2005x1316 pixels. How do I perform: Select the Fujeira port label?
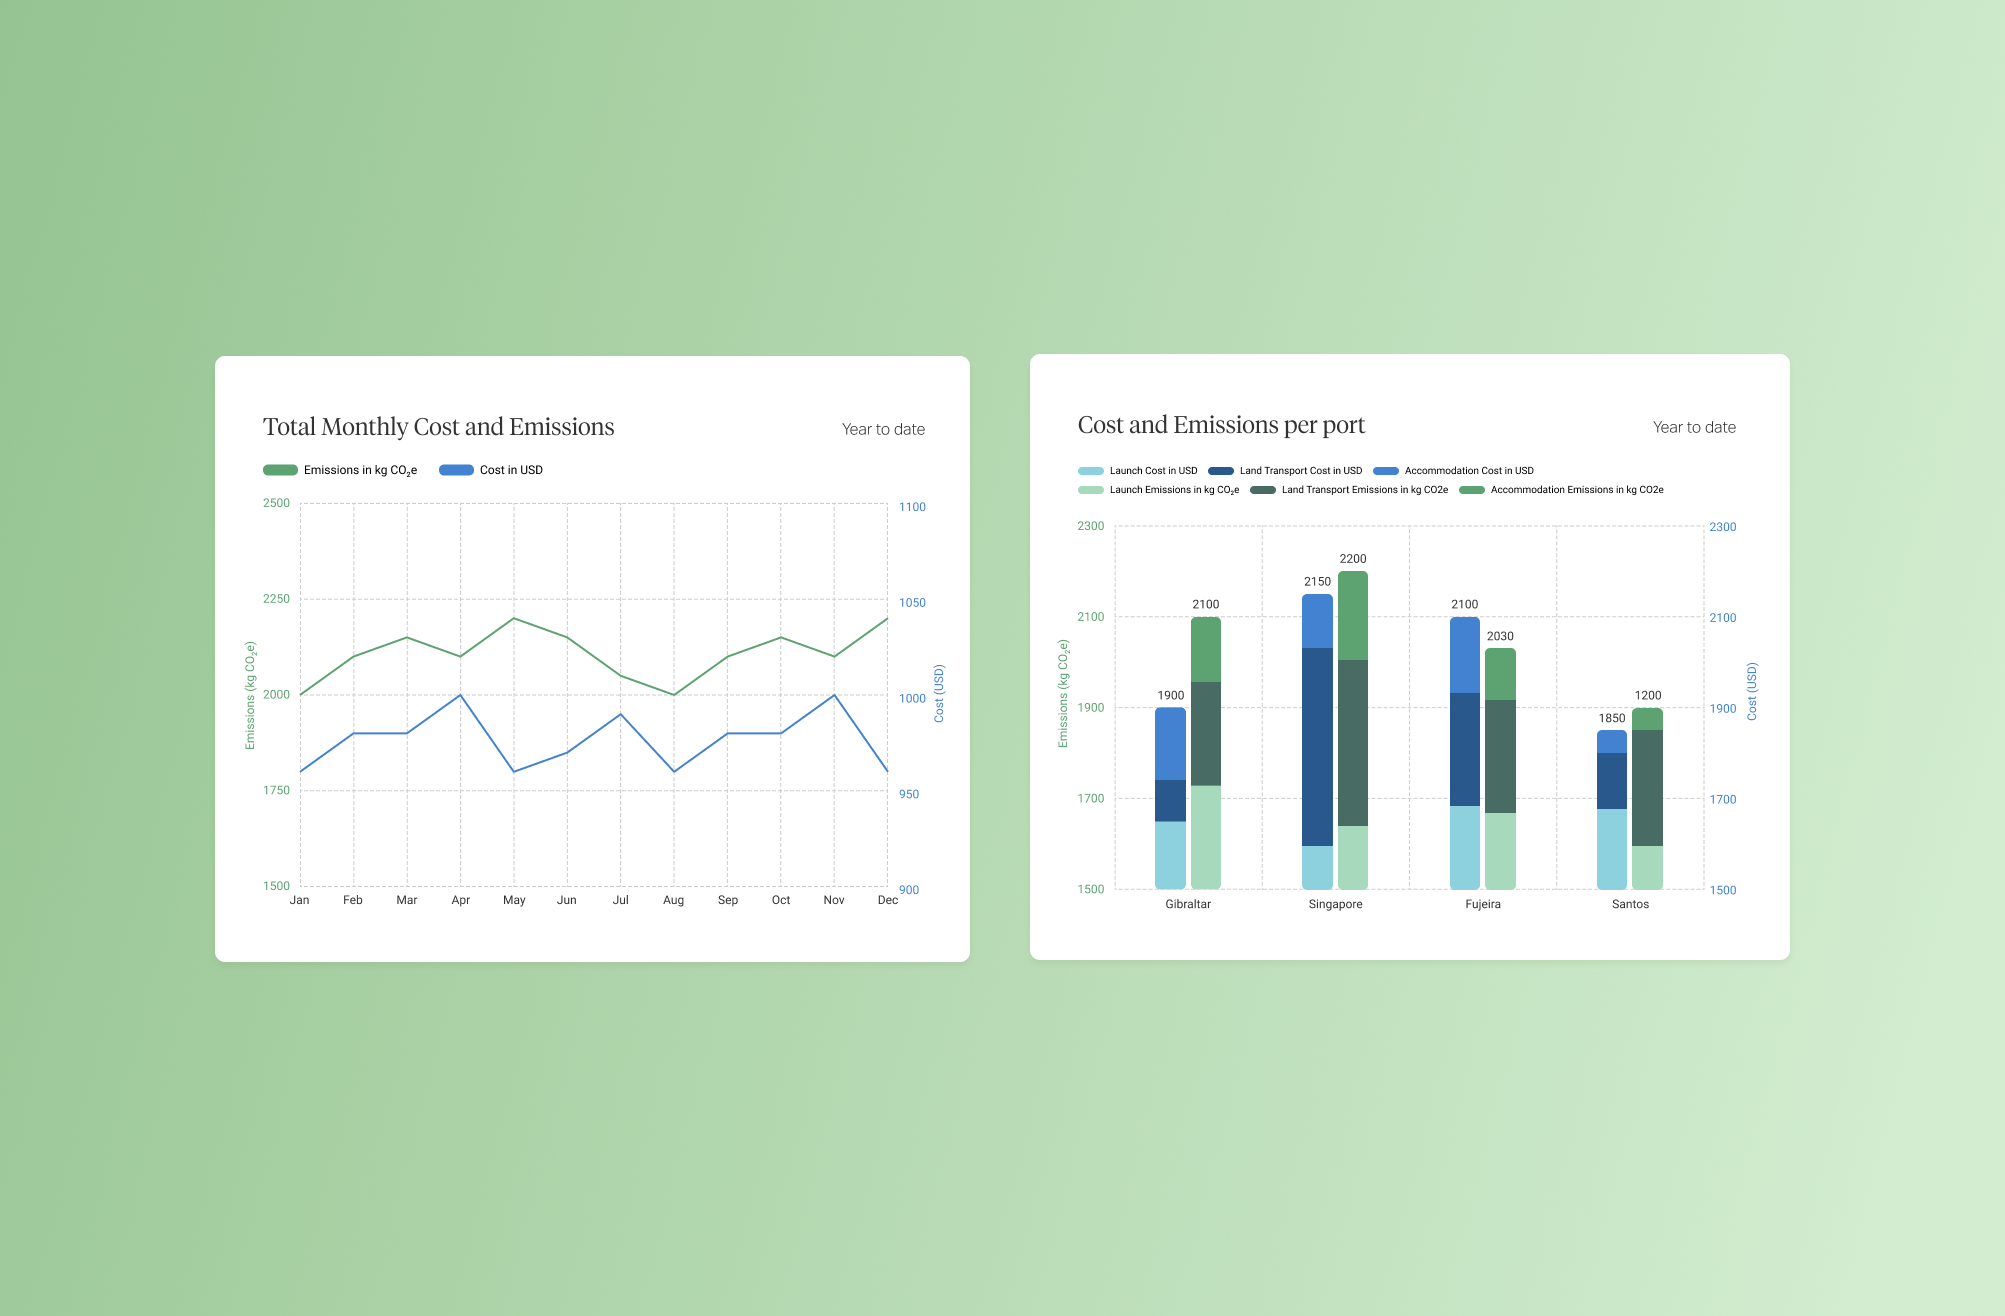tap(1483, 904)
